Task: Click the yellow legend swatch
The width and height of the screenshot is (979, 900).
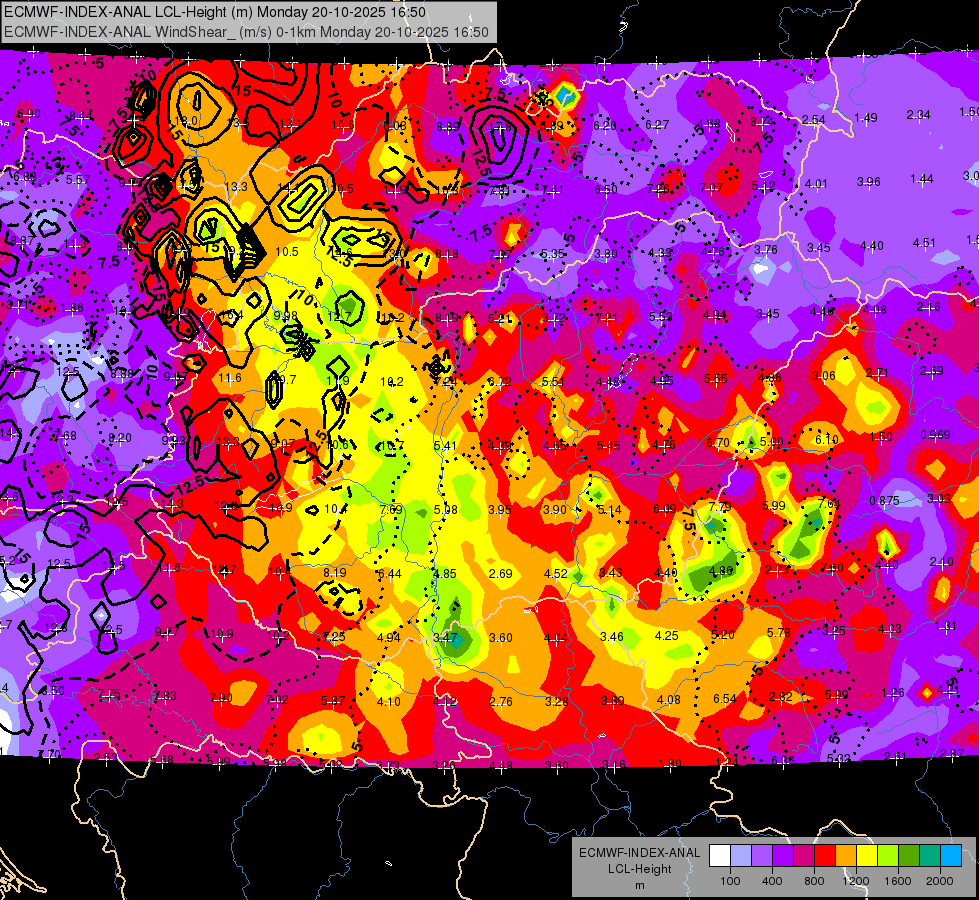Action: (867, 856)
